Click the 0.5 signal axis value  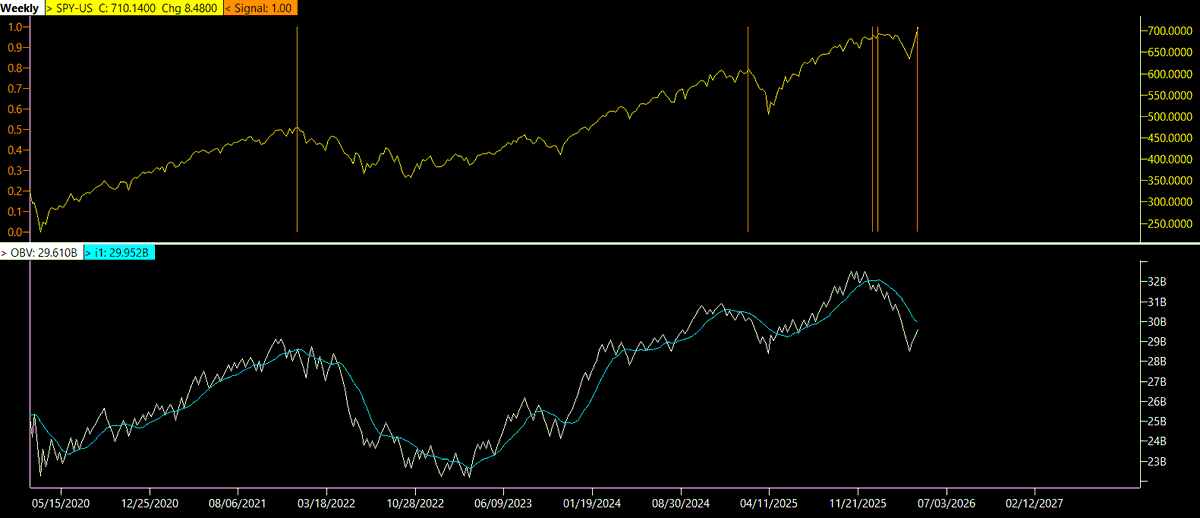tap(14, 130)
